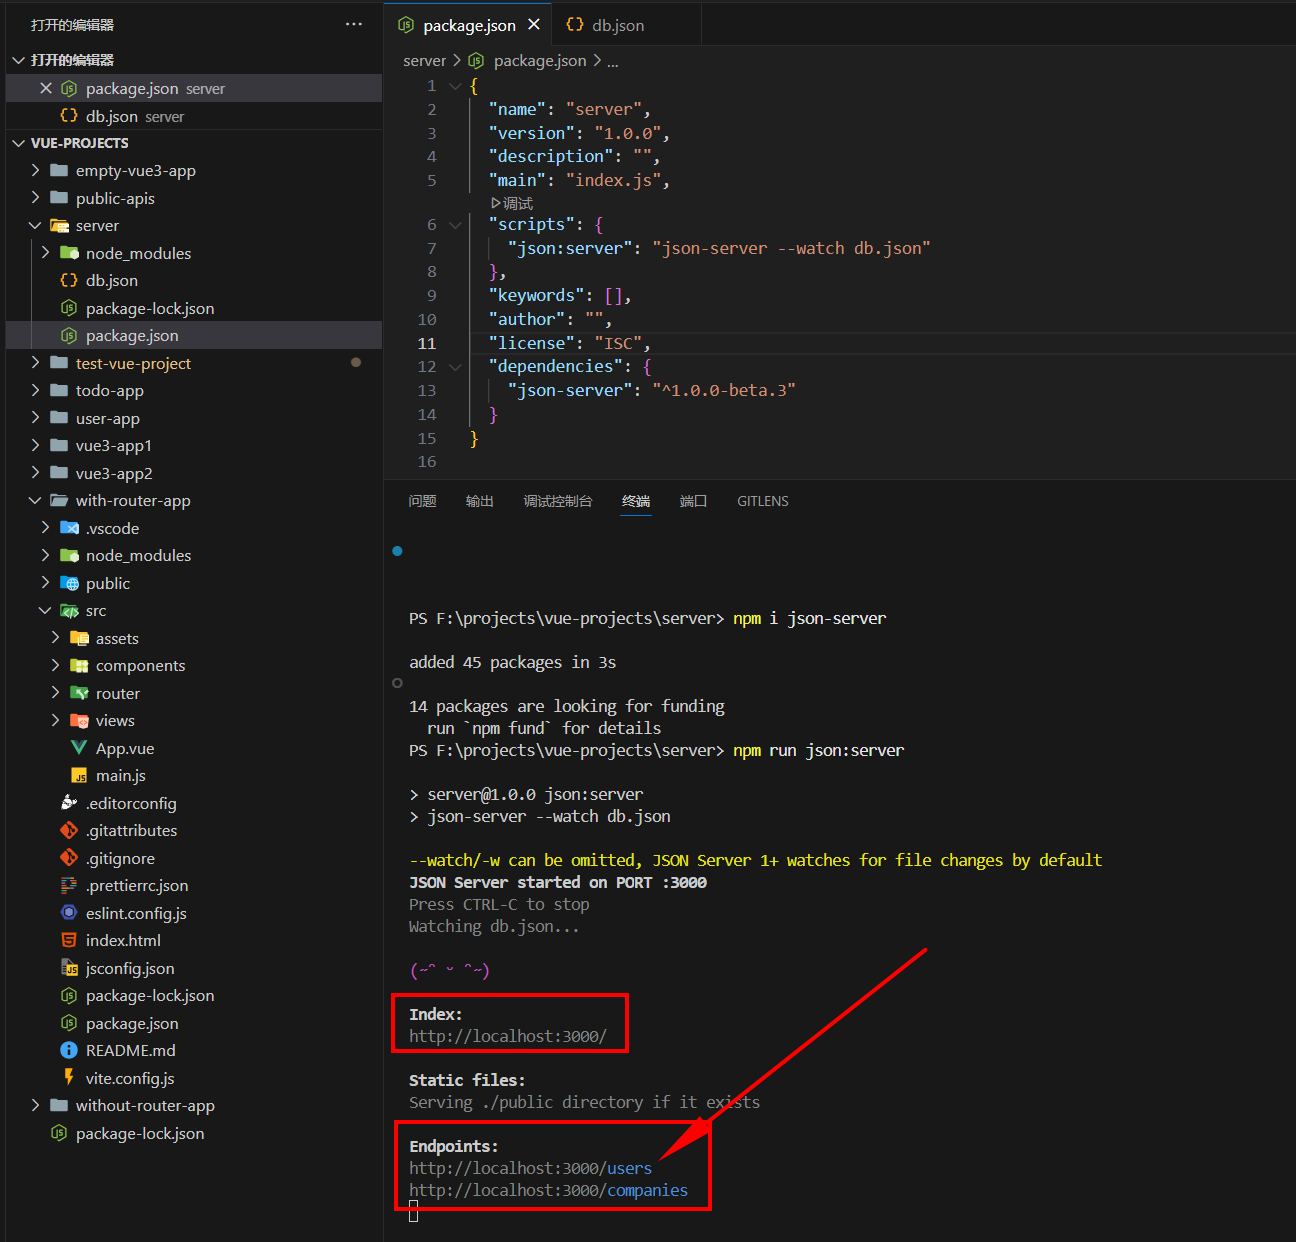Click the git icon for .gitattributes
Image resolution: width=1296 pixels, height=1242 pixels.
click(69, 830)
